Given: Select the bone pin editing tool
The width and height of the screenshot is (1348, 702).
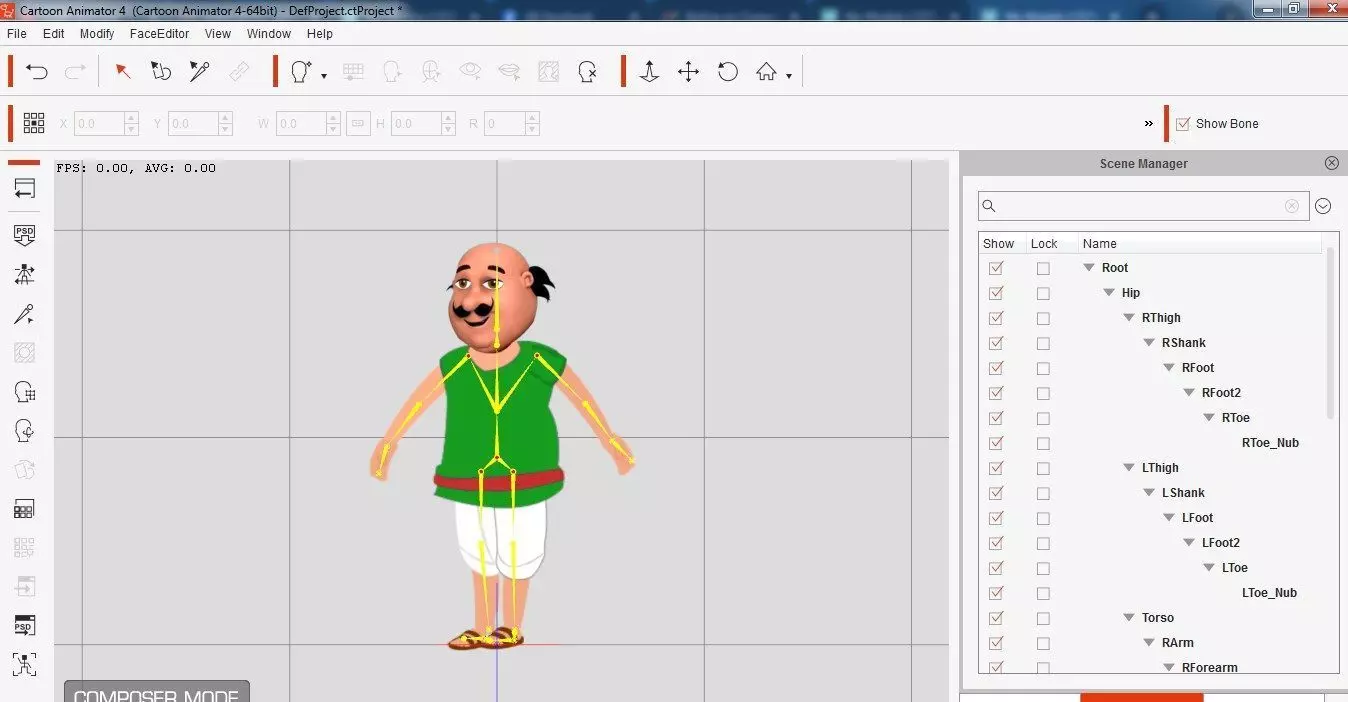Looking at the screenshot, I should [199, 72].
